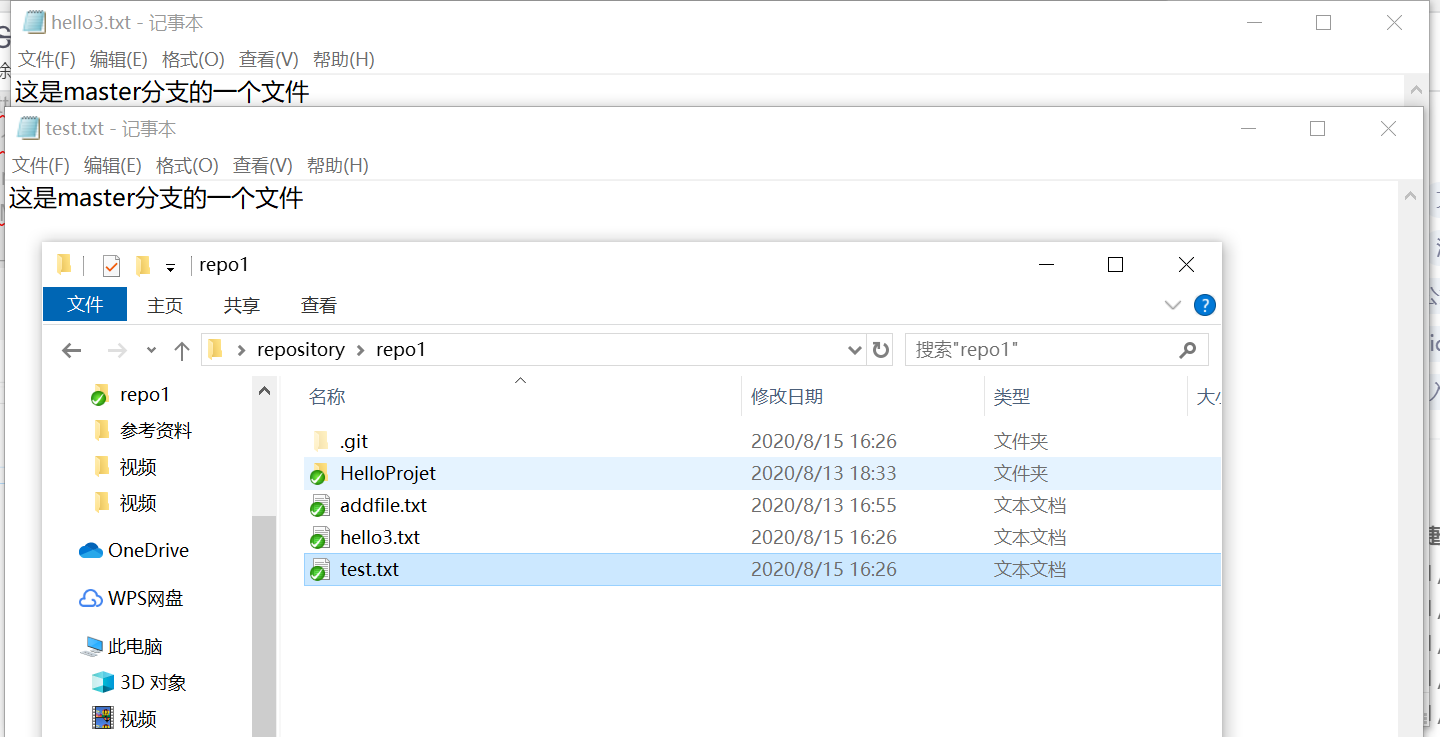Select the addfile.txt file icon
The height and width of the screenshot is (737, 1440).
click(x=319, y=506)
